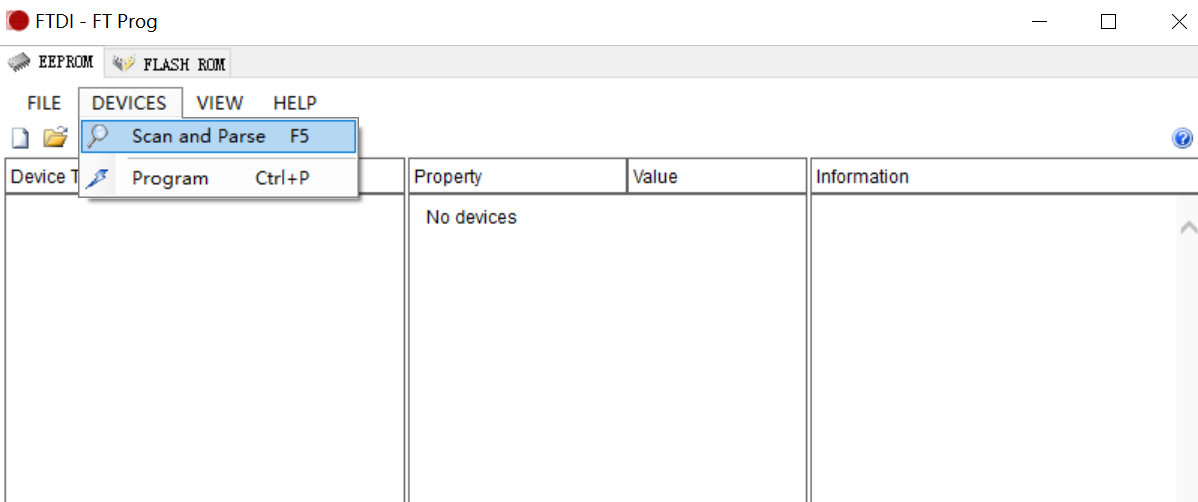Viewport: 1198px width, 502px height.
Task: Open the VIEW menu
Action: tap(220, 102)
